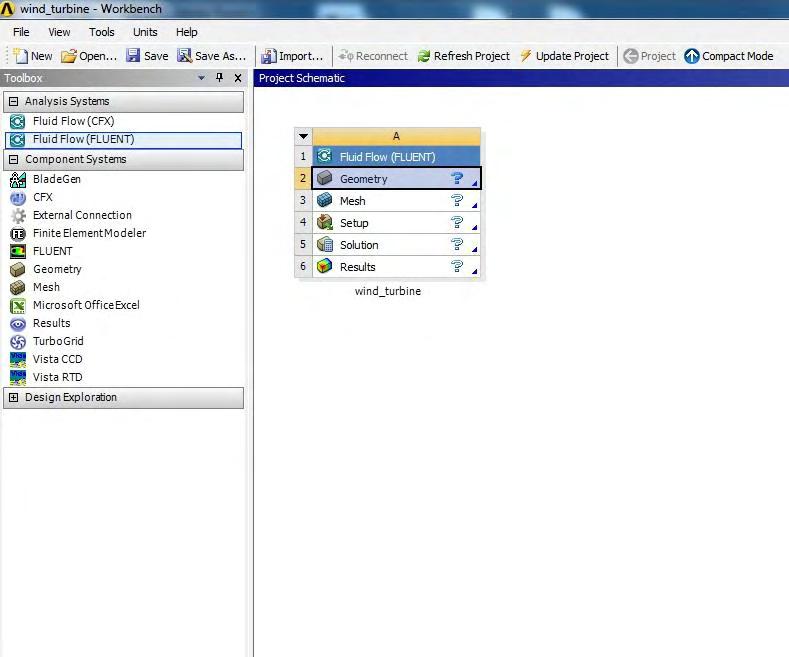Click the Solution cell's blue corner arrow
The image size is (789, 657).
coord(475,250)
